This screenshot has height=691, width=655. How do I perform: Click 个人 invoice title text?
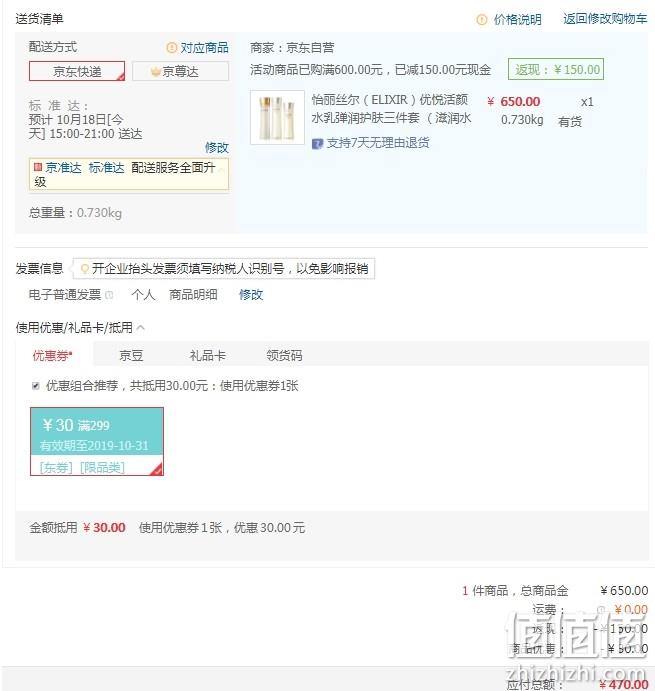tap(143, 294)
